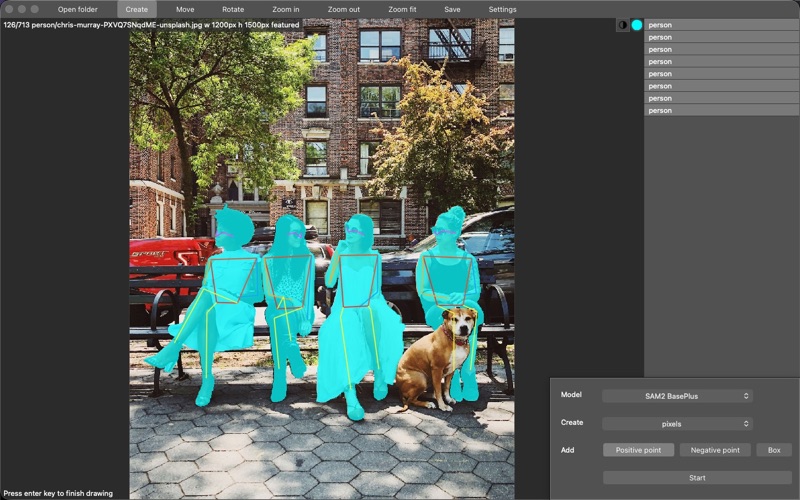The image size is (800, 500).
Task: Toggle the Positive point add mode
Action: 638,450
